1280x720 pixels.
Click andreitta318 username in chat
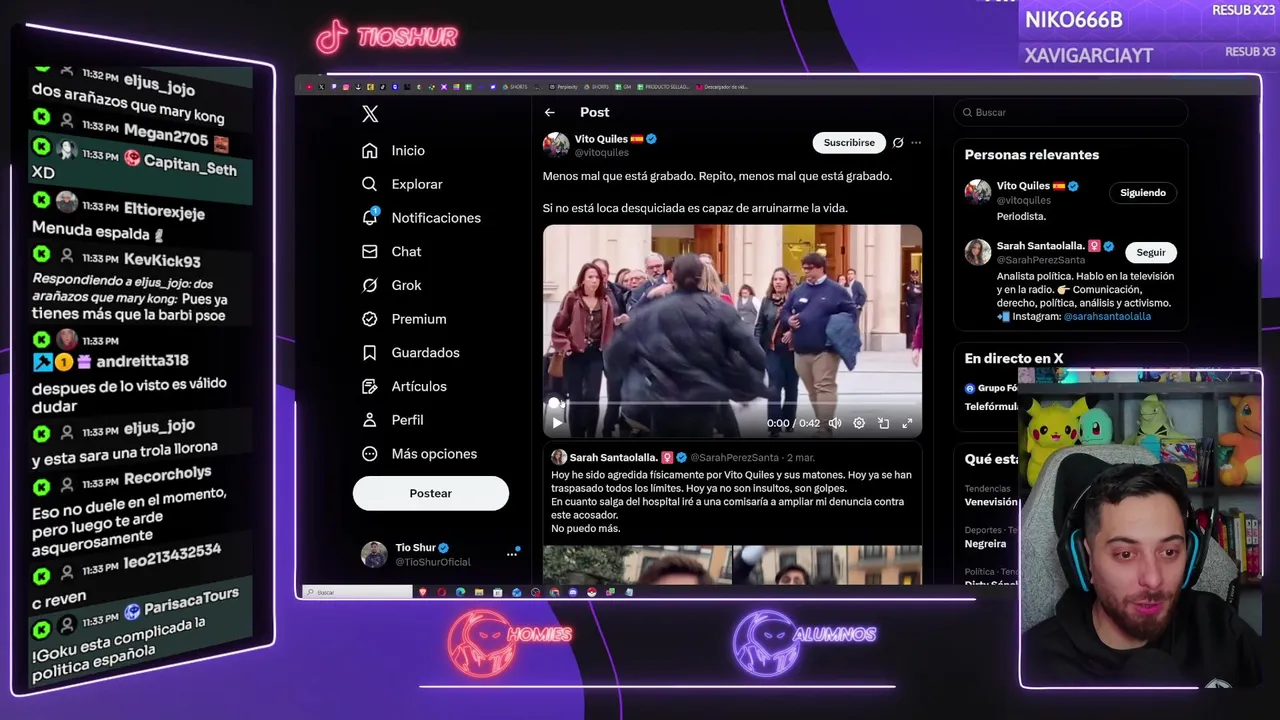coord(142,361)
